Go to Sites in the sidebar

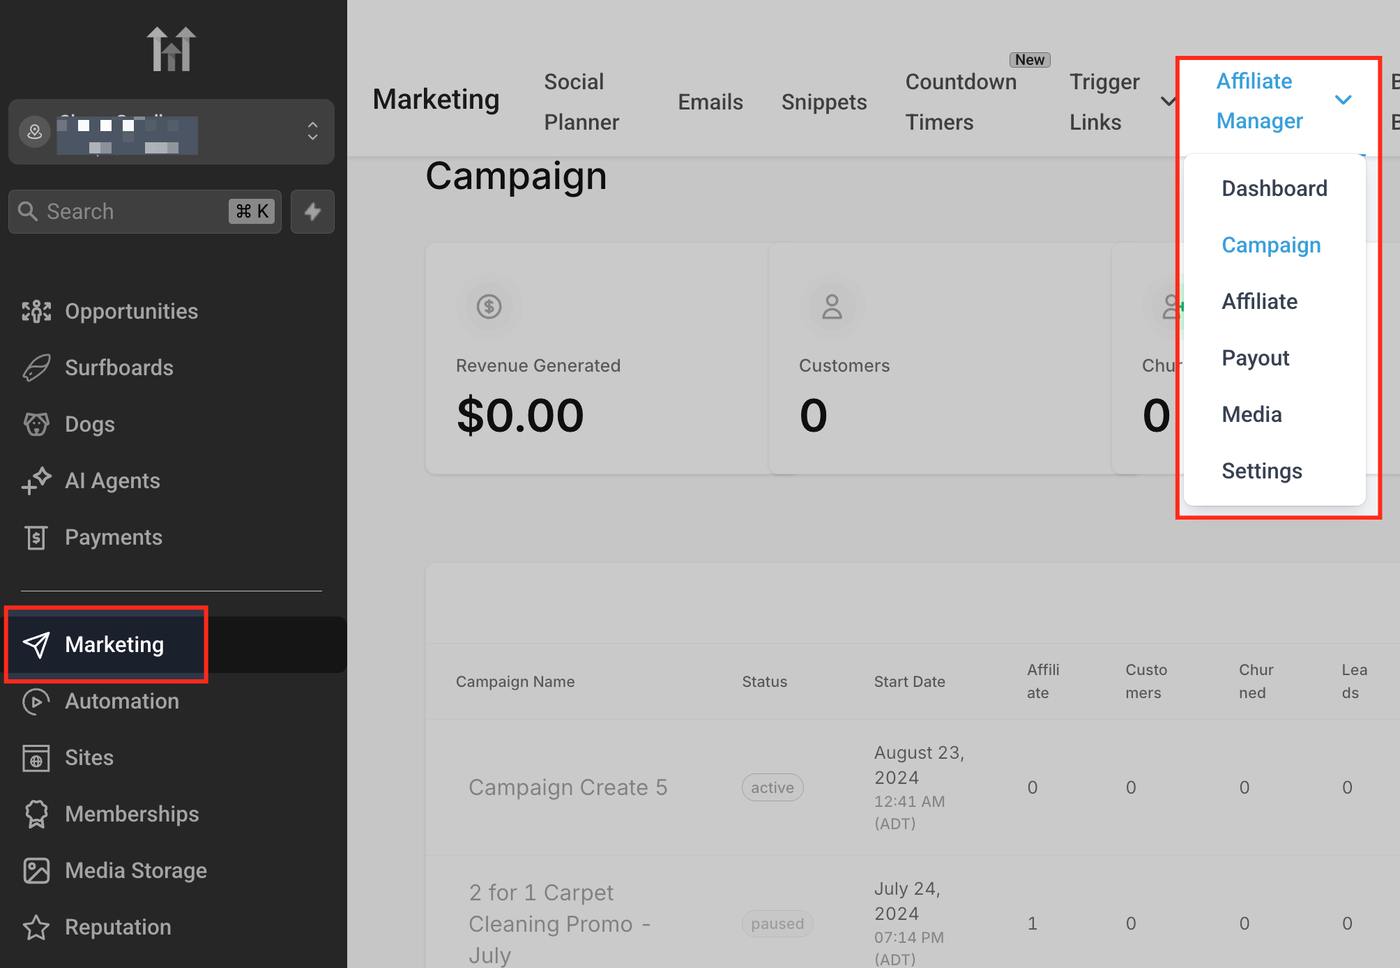click(89, 758)
